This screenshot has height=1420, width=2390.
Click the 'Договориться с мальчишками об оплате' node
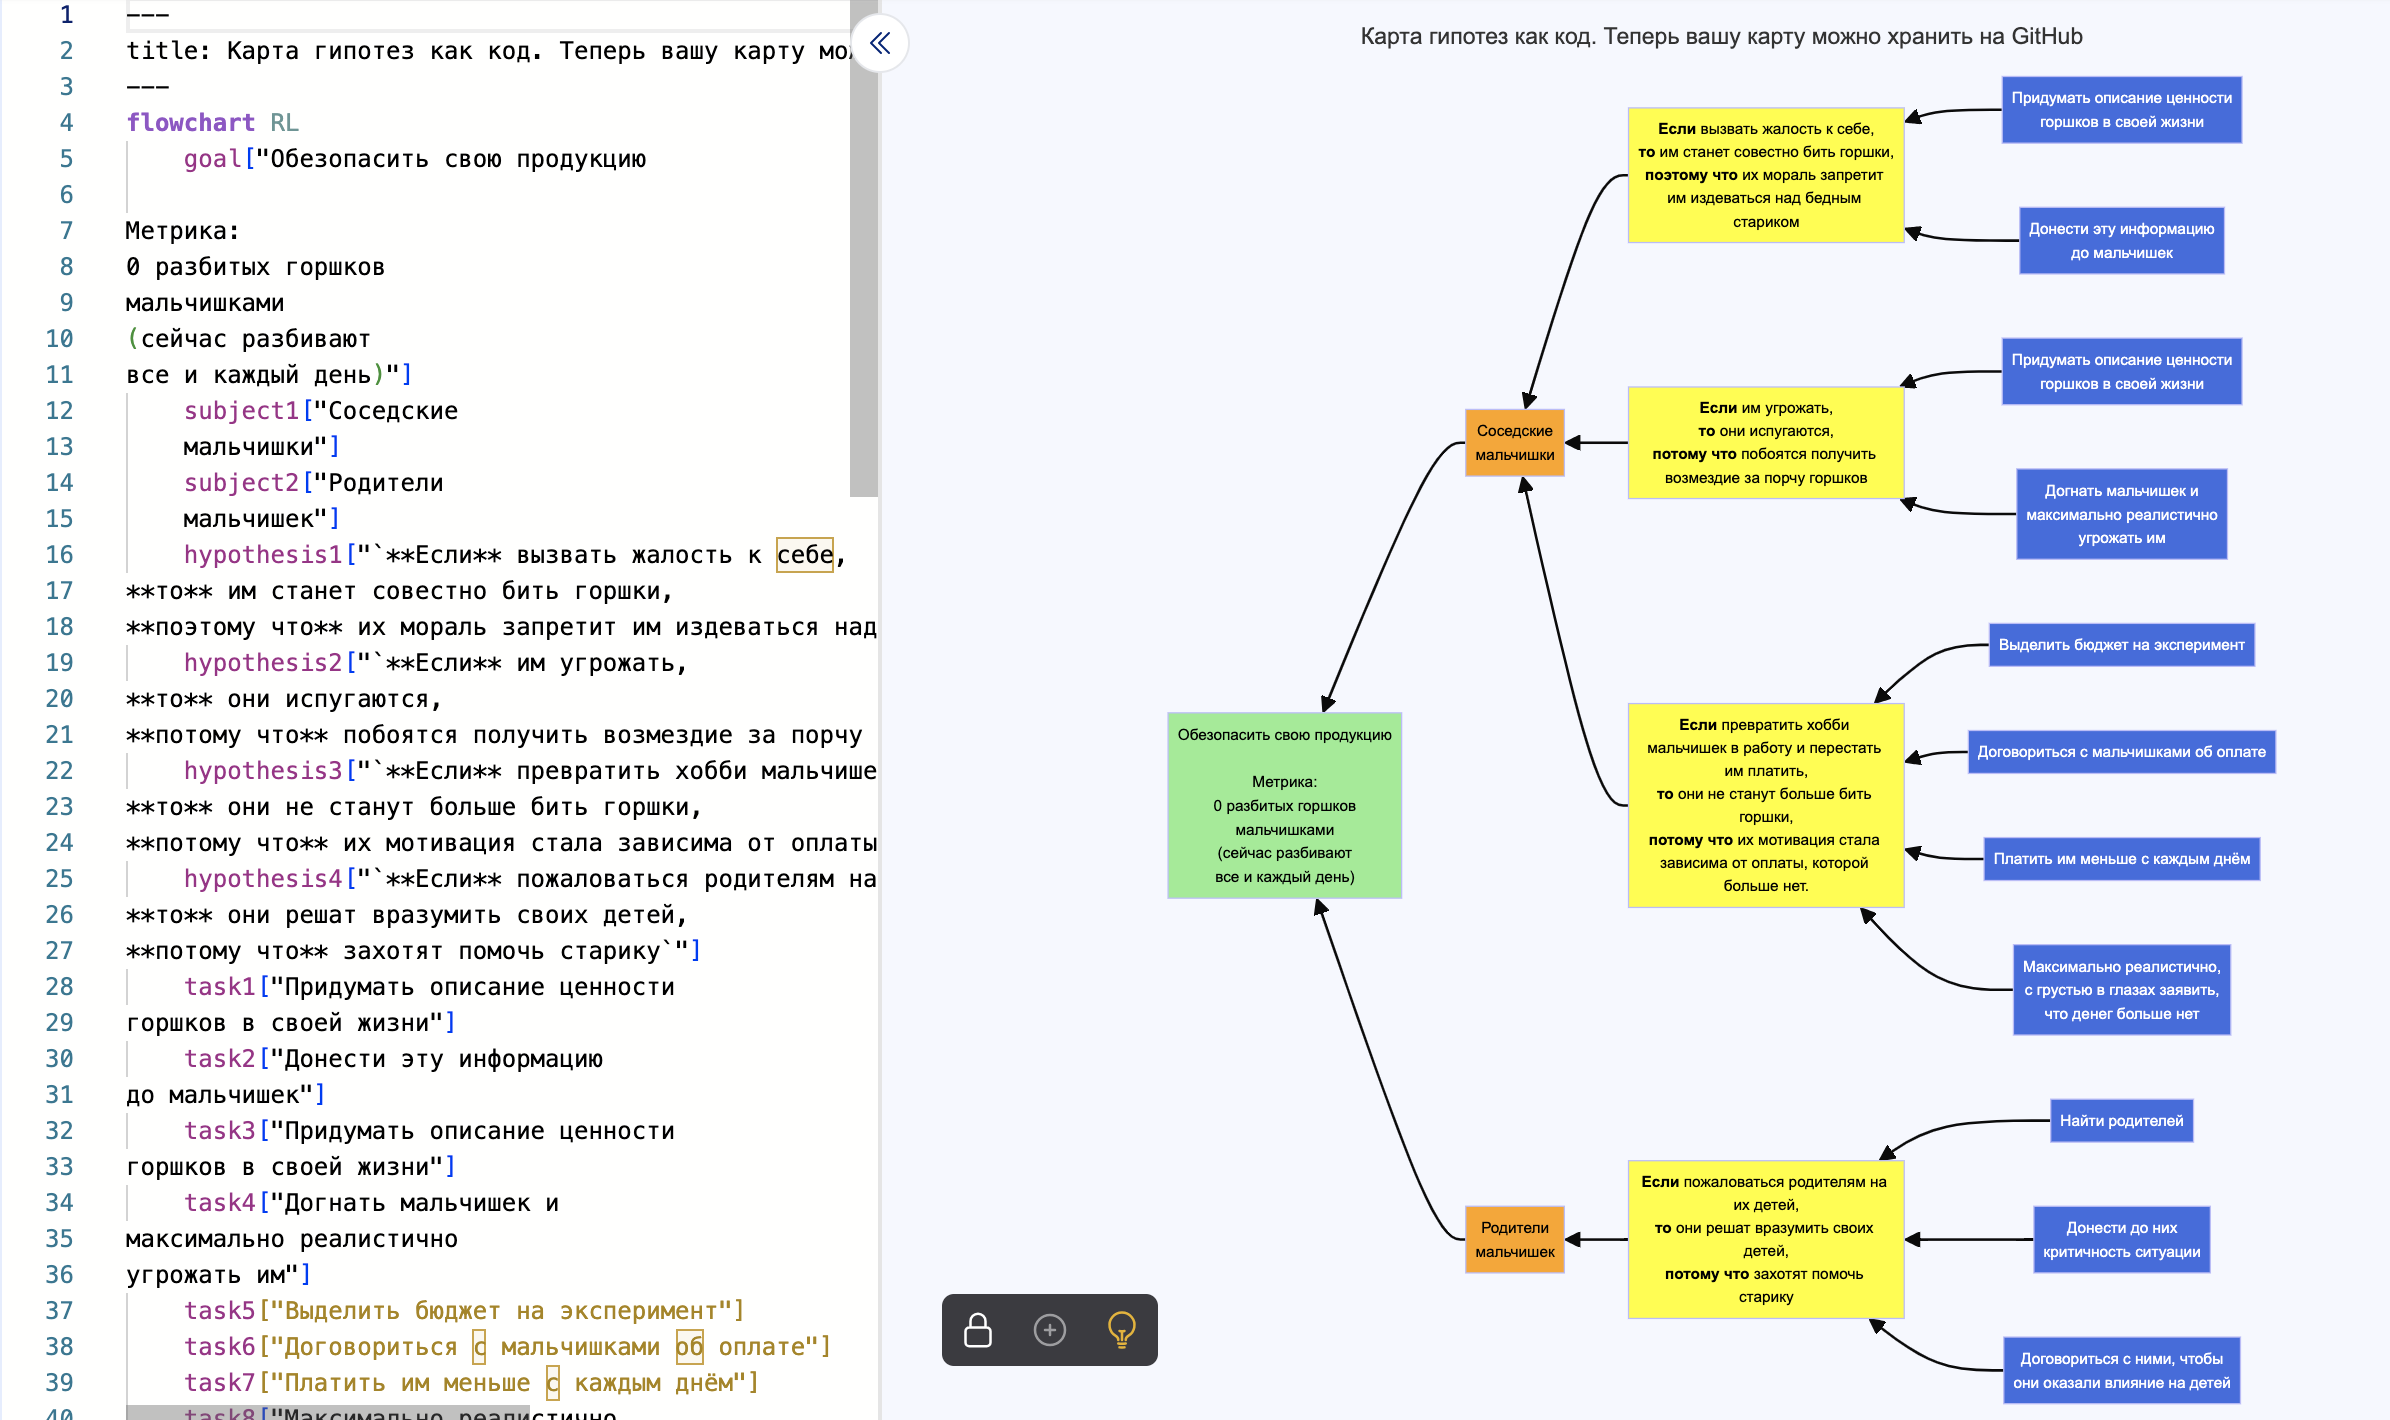pos(2121,752)
